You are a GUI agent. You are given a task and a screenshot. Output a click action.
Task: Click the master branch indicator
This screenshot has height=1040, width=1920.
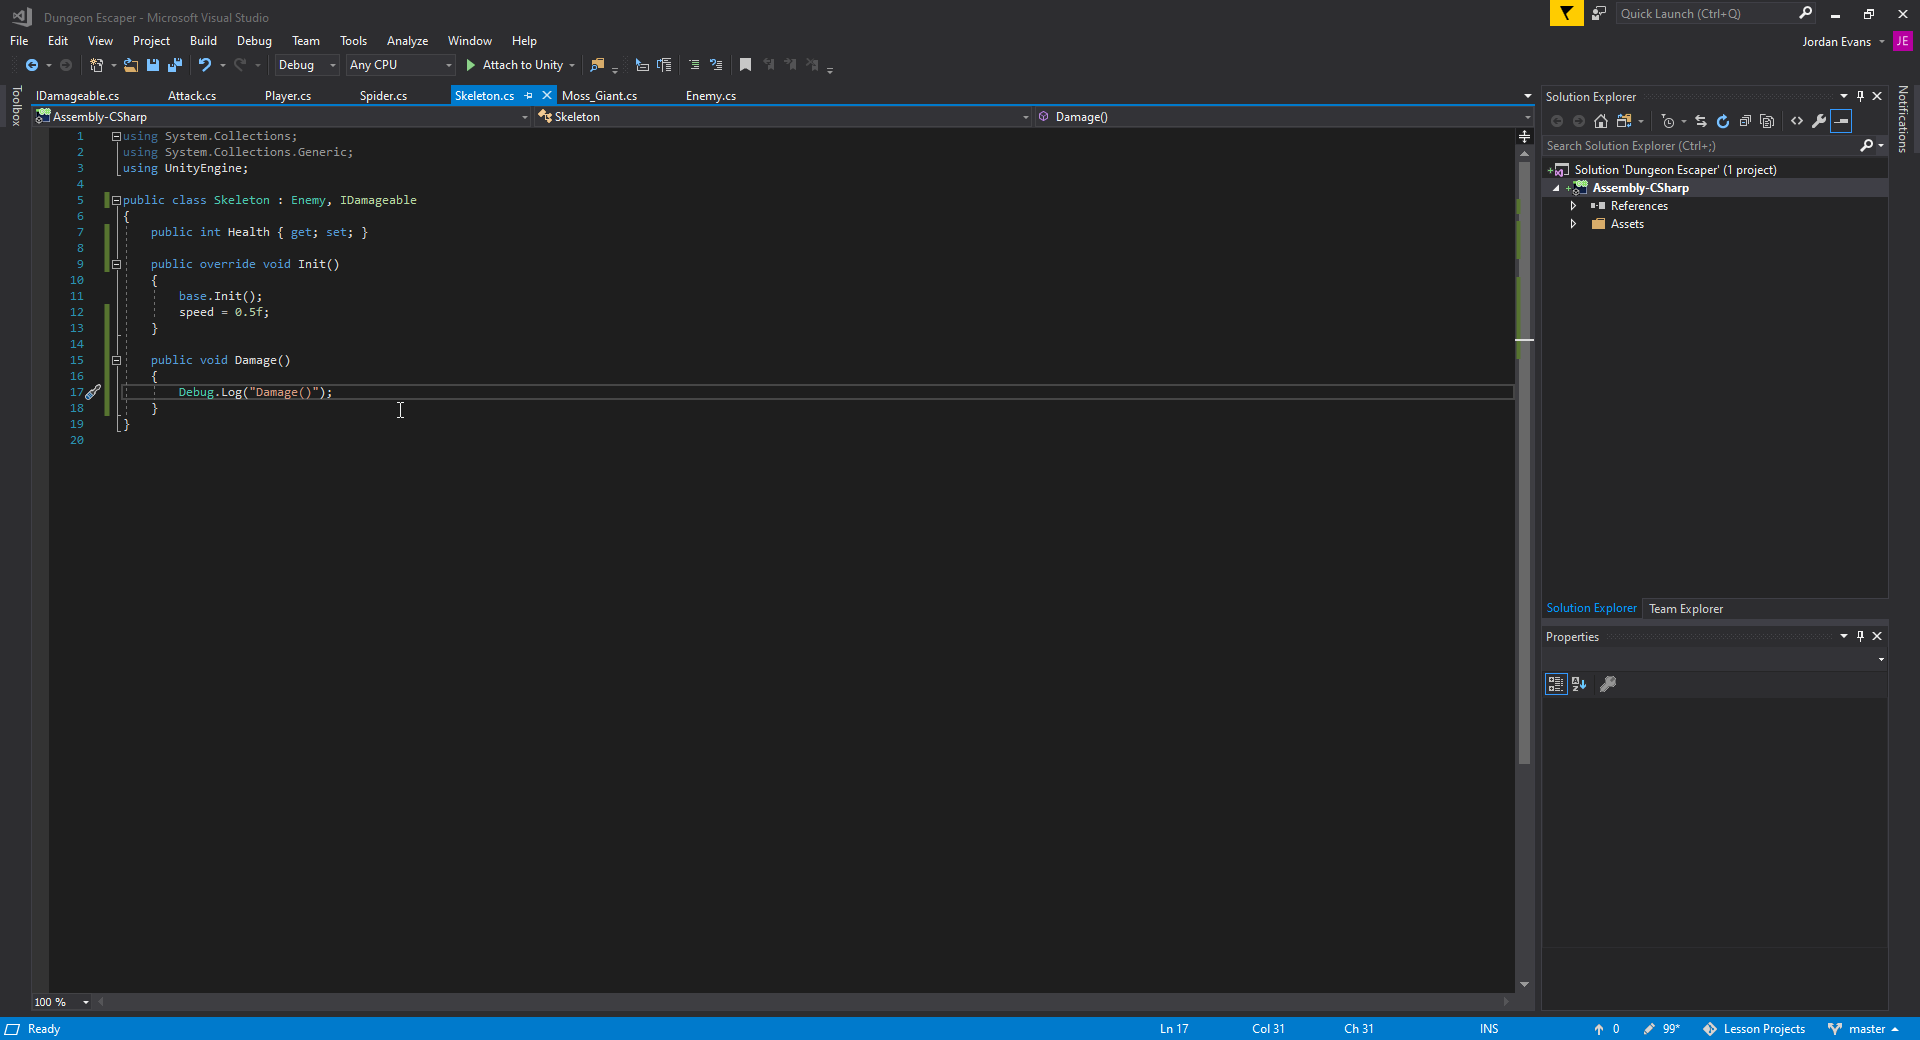(x=1866, y=1029)
